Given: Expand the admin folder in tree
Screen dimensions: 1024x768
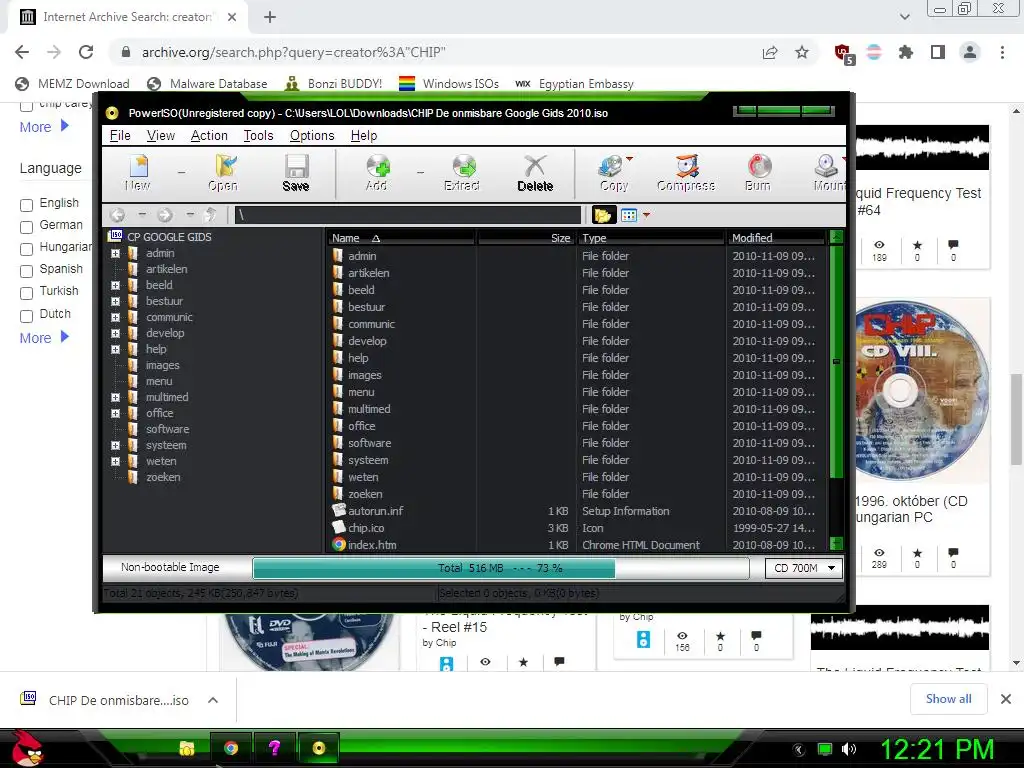Looking at the screenshot, I should [116, 253].
